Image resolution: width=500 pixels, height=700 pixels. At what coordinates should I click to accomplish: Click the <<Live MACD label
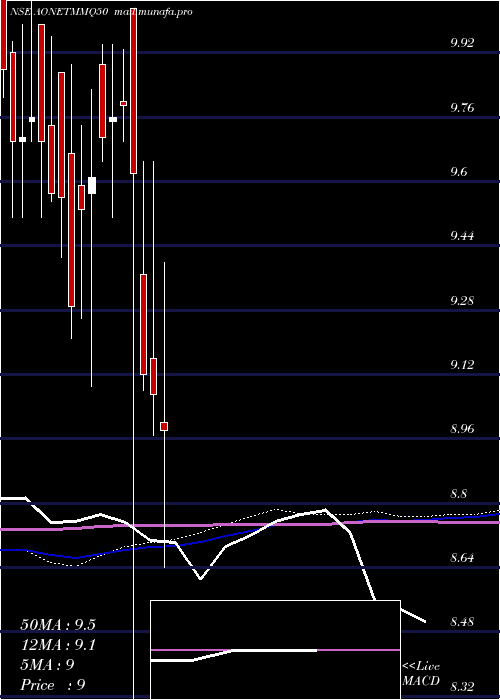click(x=421, y=673)
